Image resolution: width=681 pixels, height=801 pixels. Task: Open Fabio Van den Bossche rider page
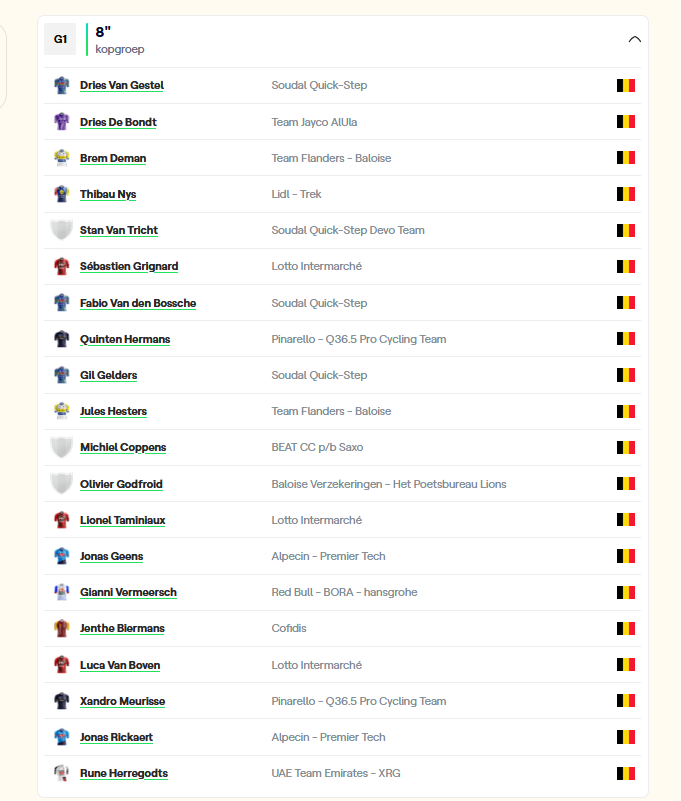(x=138, y=303)
